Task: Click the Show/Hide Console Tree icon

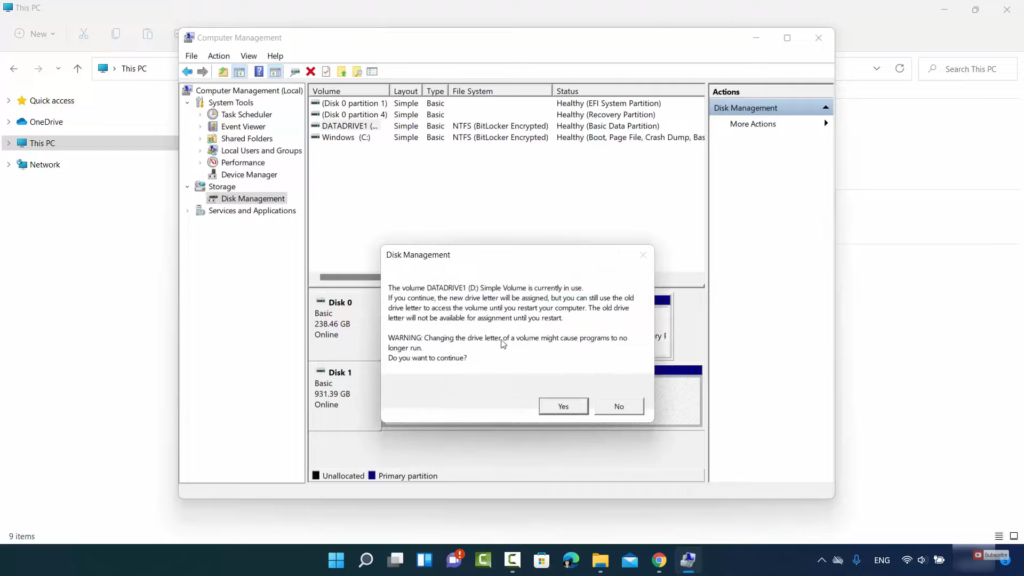Action: pos(239,72)
